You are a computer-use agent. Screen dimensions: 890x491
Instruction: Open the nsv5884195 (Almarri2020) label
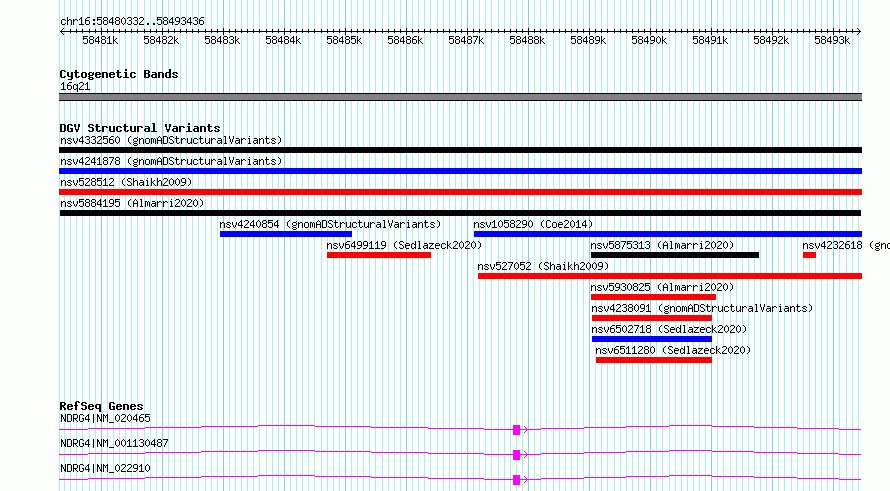(x=132, y=203)
